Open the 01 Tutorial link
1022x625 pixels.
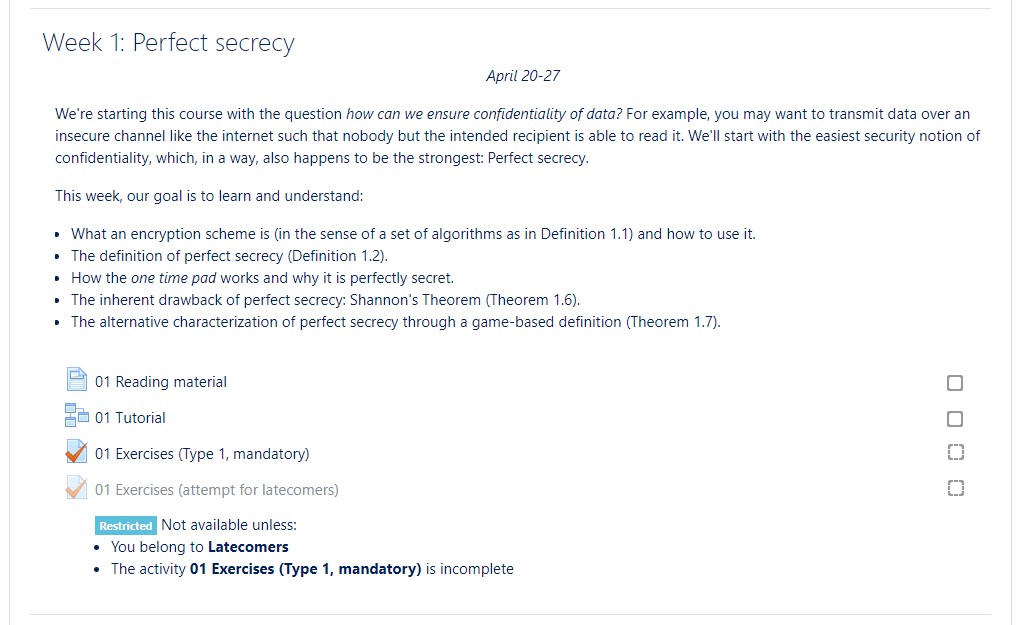tap(131, 418)
